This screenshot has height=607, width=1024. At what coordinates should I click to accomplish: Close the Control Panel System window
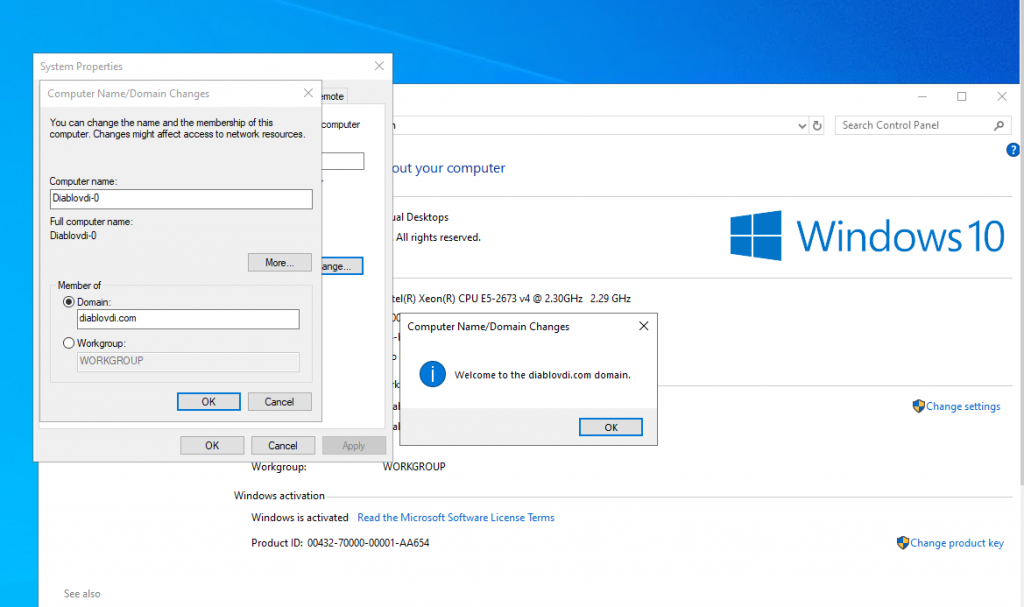[1002, 97]
